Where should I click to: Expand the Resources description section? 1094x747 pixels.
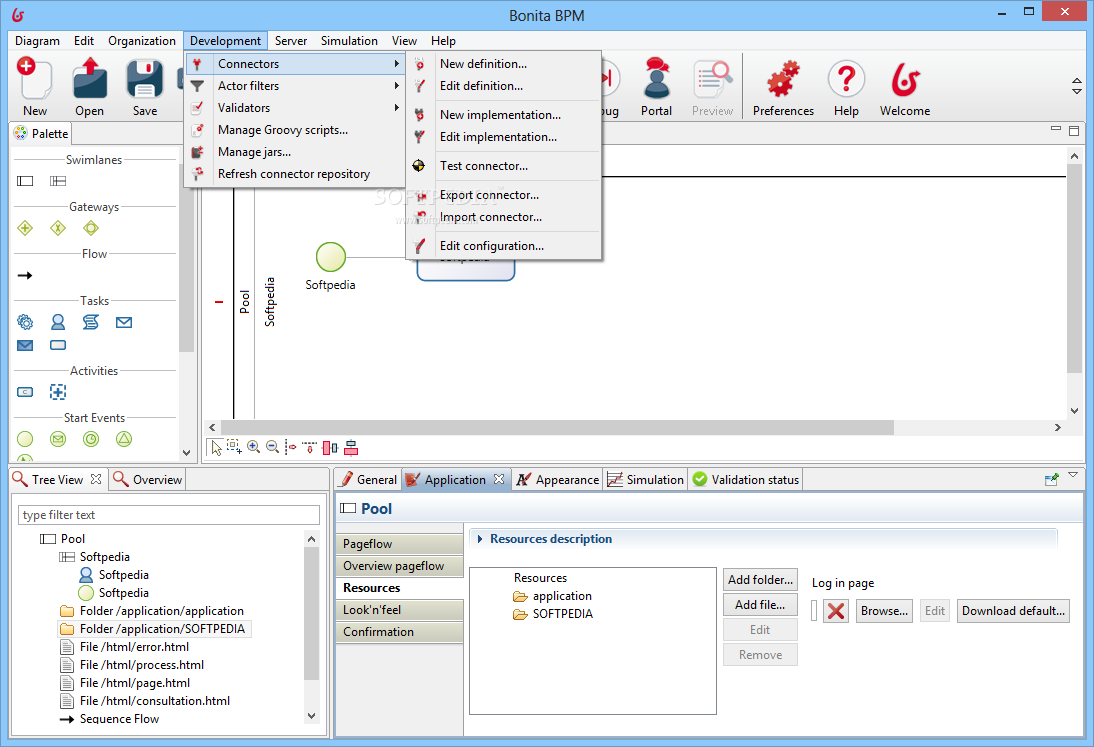click(x=480, y=539)
